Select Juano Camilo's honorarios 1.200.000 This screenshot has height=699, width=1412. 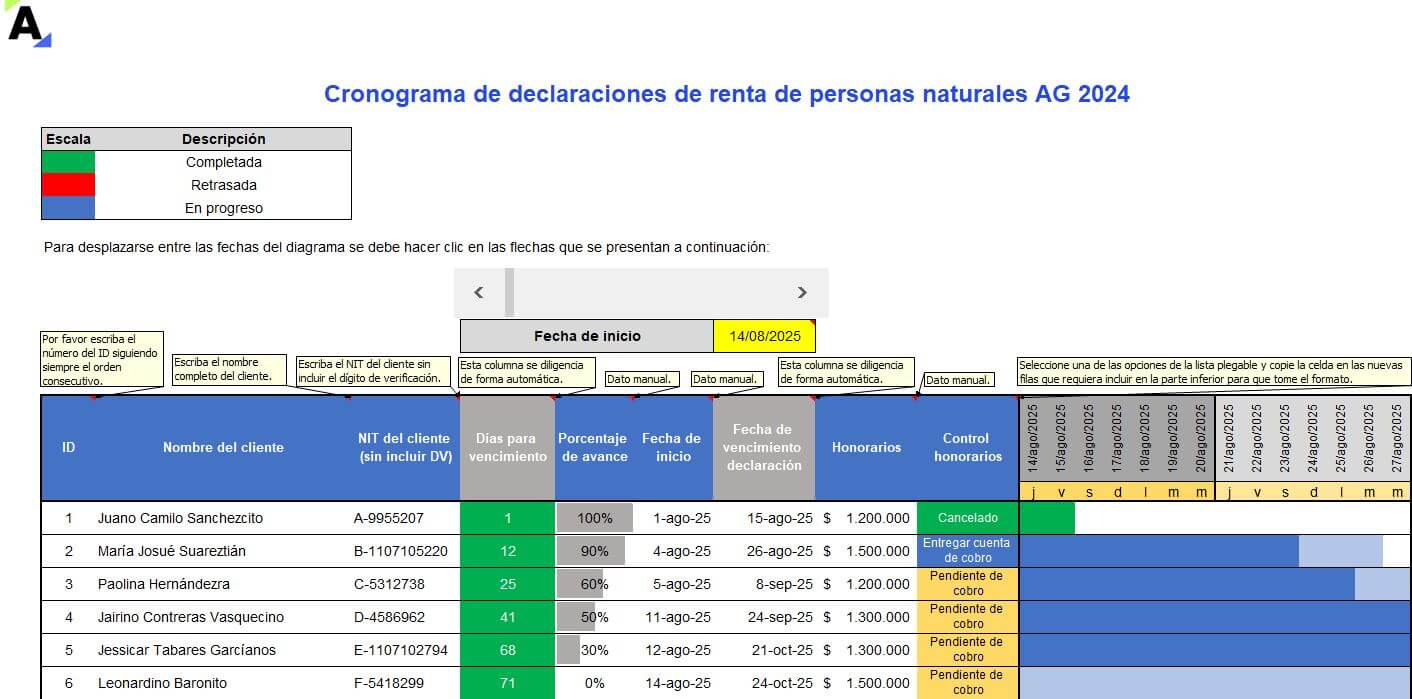(866, 518)
